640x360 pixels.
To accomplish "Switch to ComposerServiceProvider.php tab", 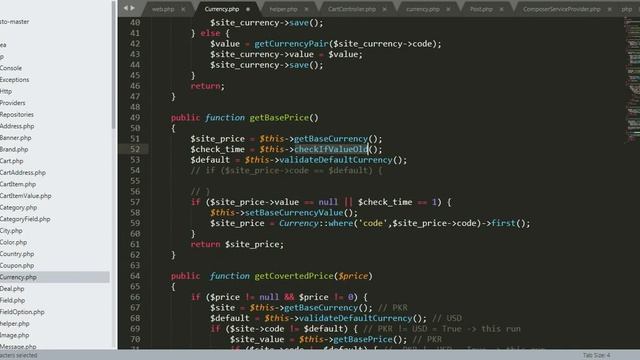I will tap(562, 9).
